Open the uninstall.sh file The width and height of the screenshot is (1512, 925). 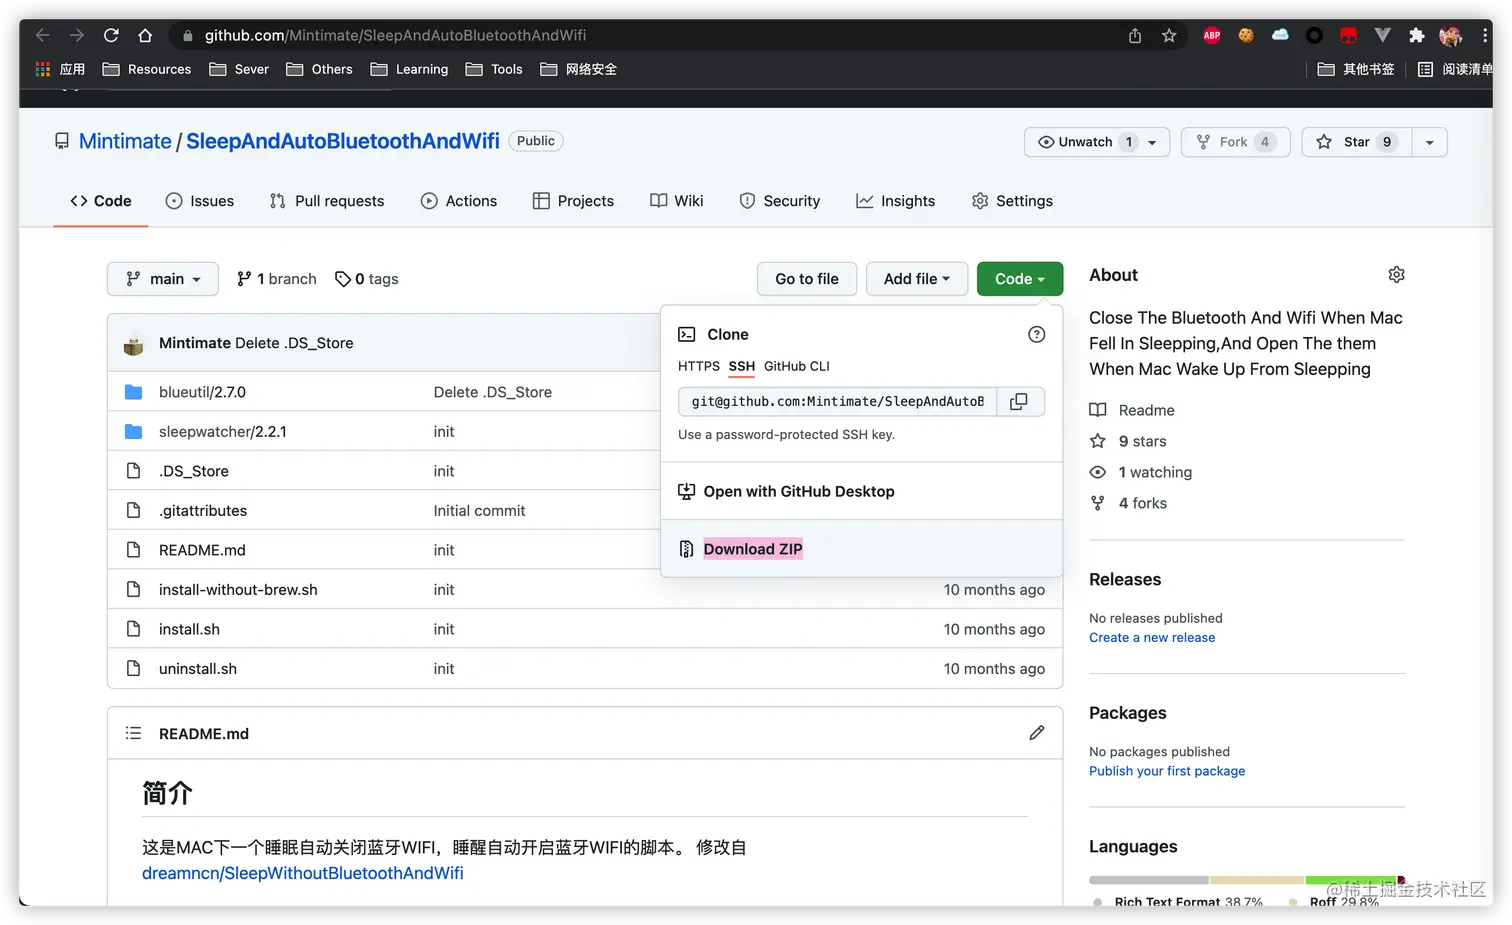click(x=198, y=669)
